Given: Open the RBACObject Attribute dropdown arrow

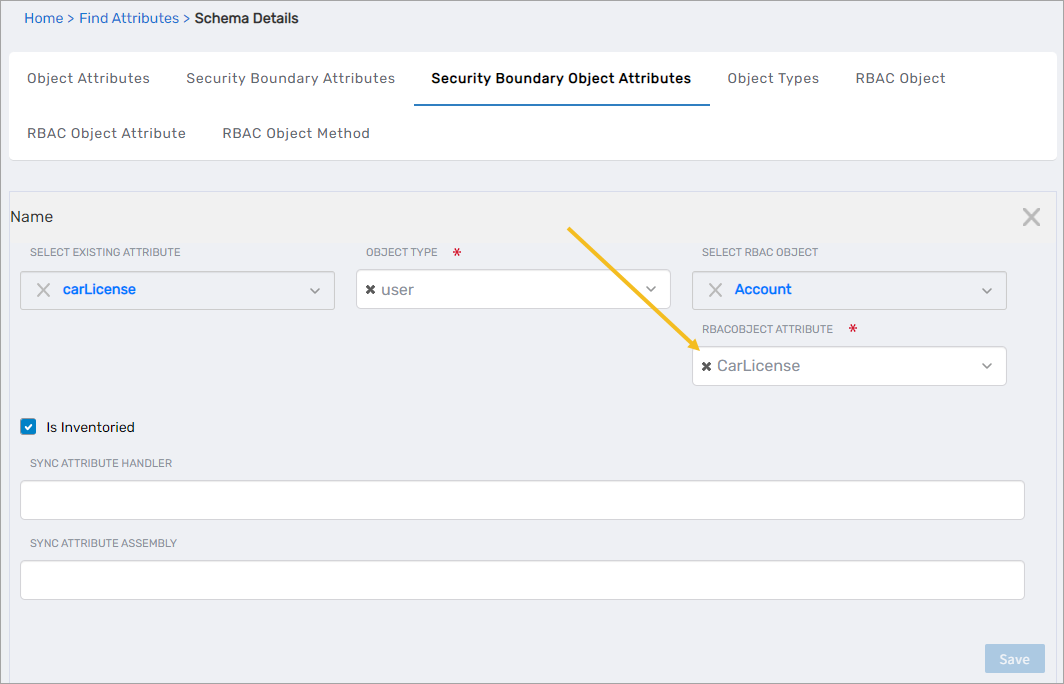Looking at the screenshot, I should 987,366.
